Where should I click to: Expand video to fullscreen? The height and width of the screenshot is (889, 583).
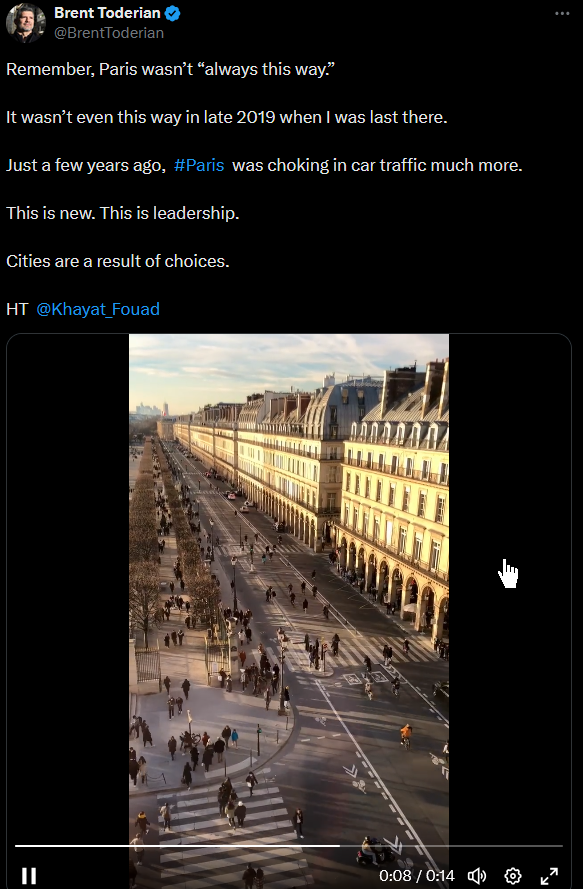pyautogui.click(x=548, y=875)
